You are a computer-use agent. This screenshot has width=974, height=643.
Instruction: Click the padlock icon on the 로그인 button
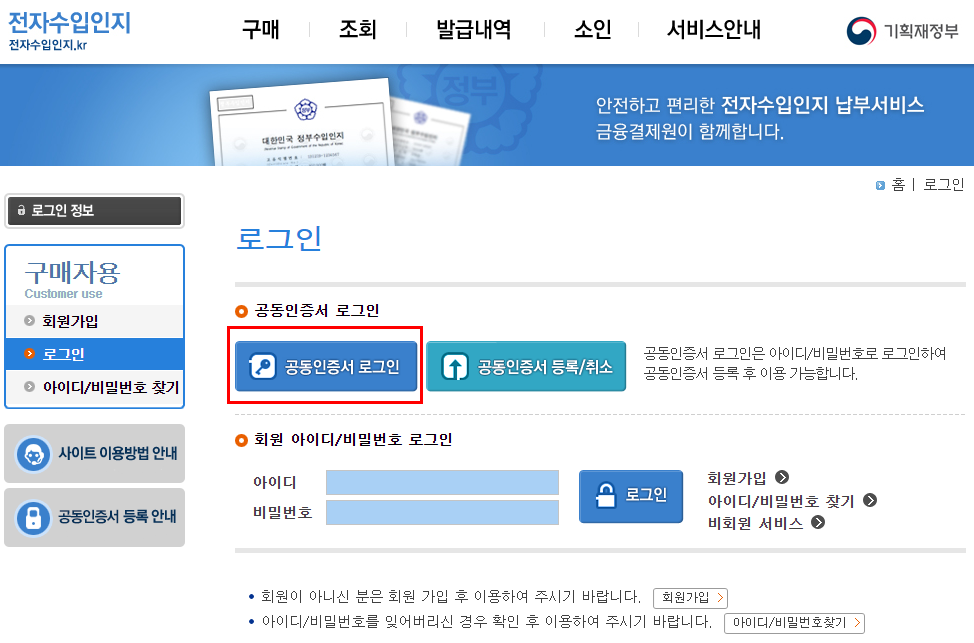point(606,496)
